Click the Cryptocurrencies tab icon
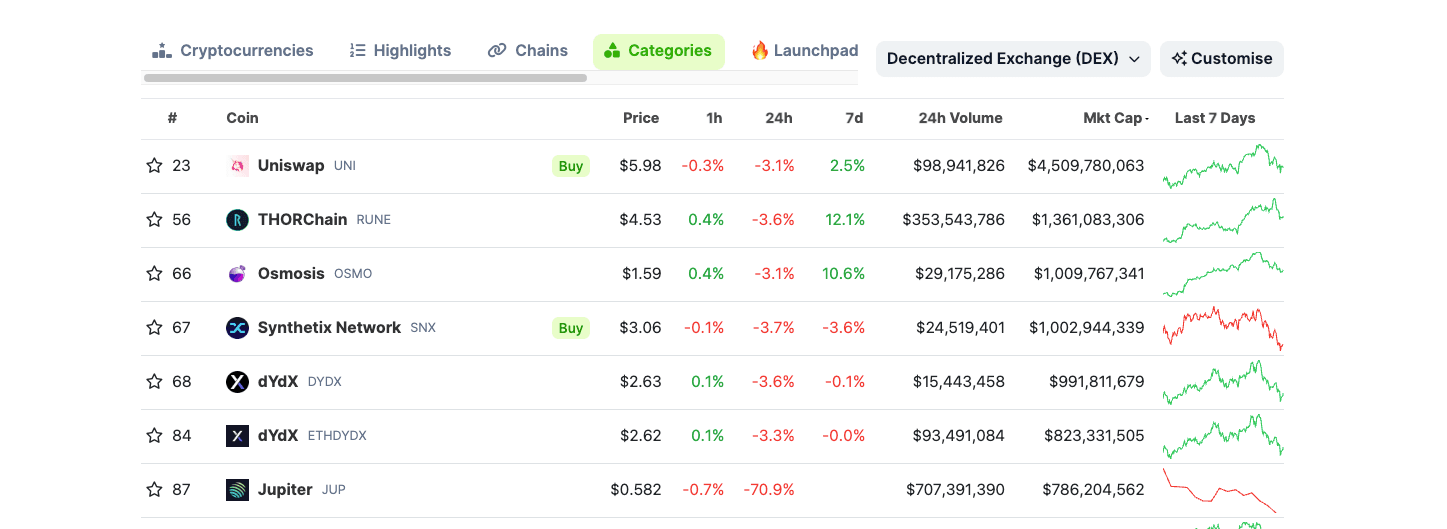Image resolution: width=1447 pixels, height=529 pixels. 161,50
